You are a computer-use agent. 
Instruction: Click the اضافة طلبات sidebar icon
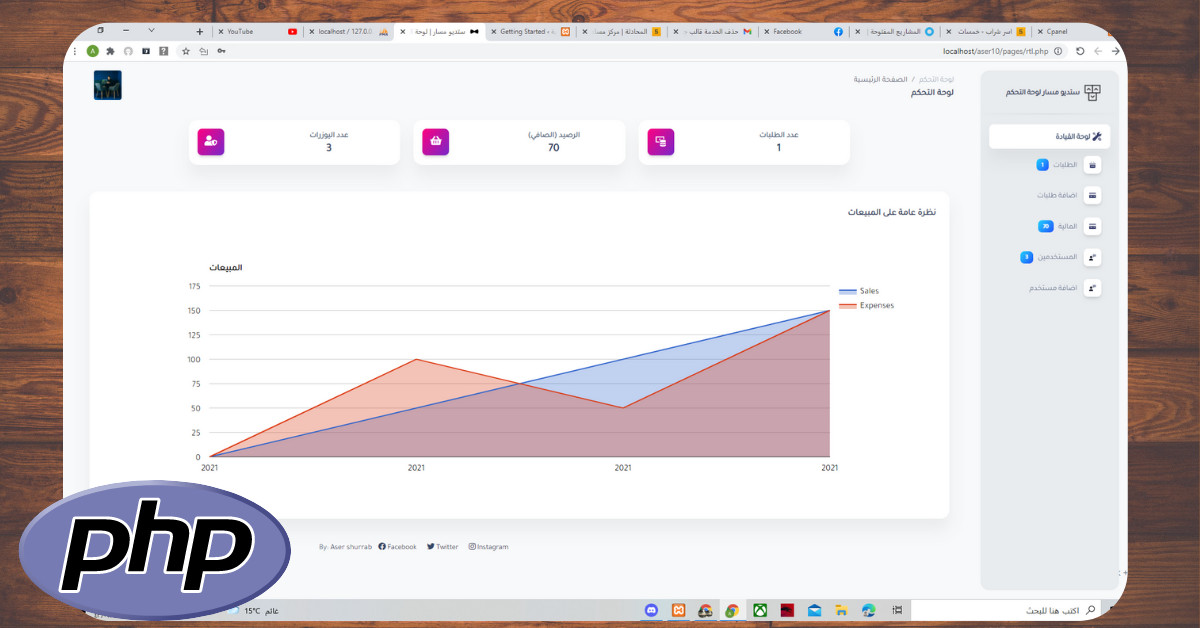1092,194
